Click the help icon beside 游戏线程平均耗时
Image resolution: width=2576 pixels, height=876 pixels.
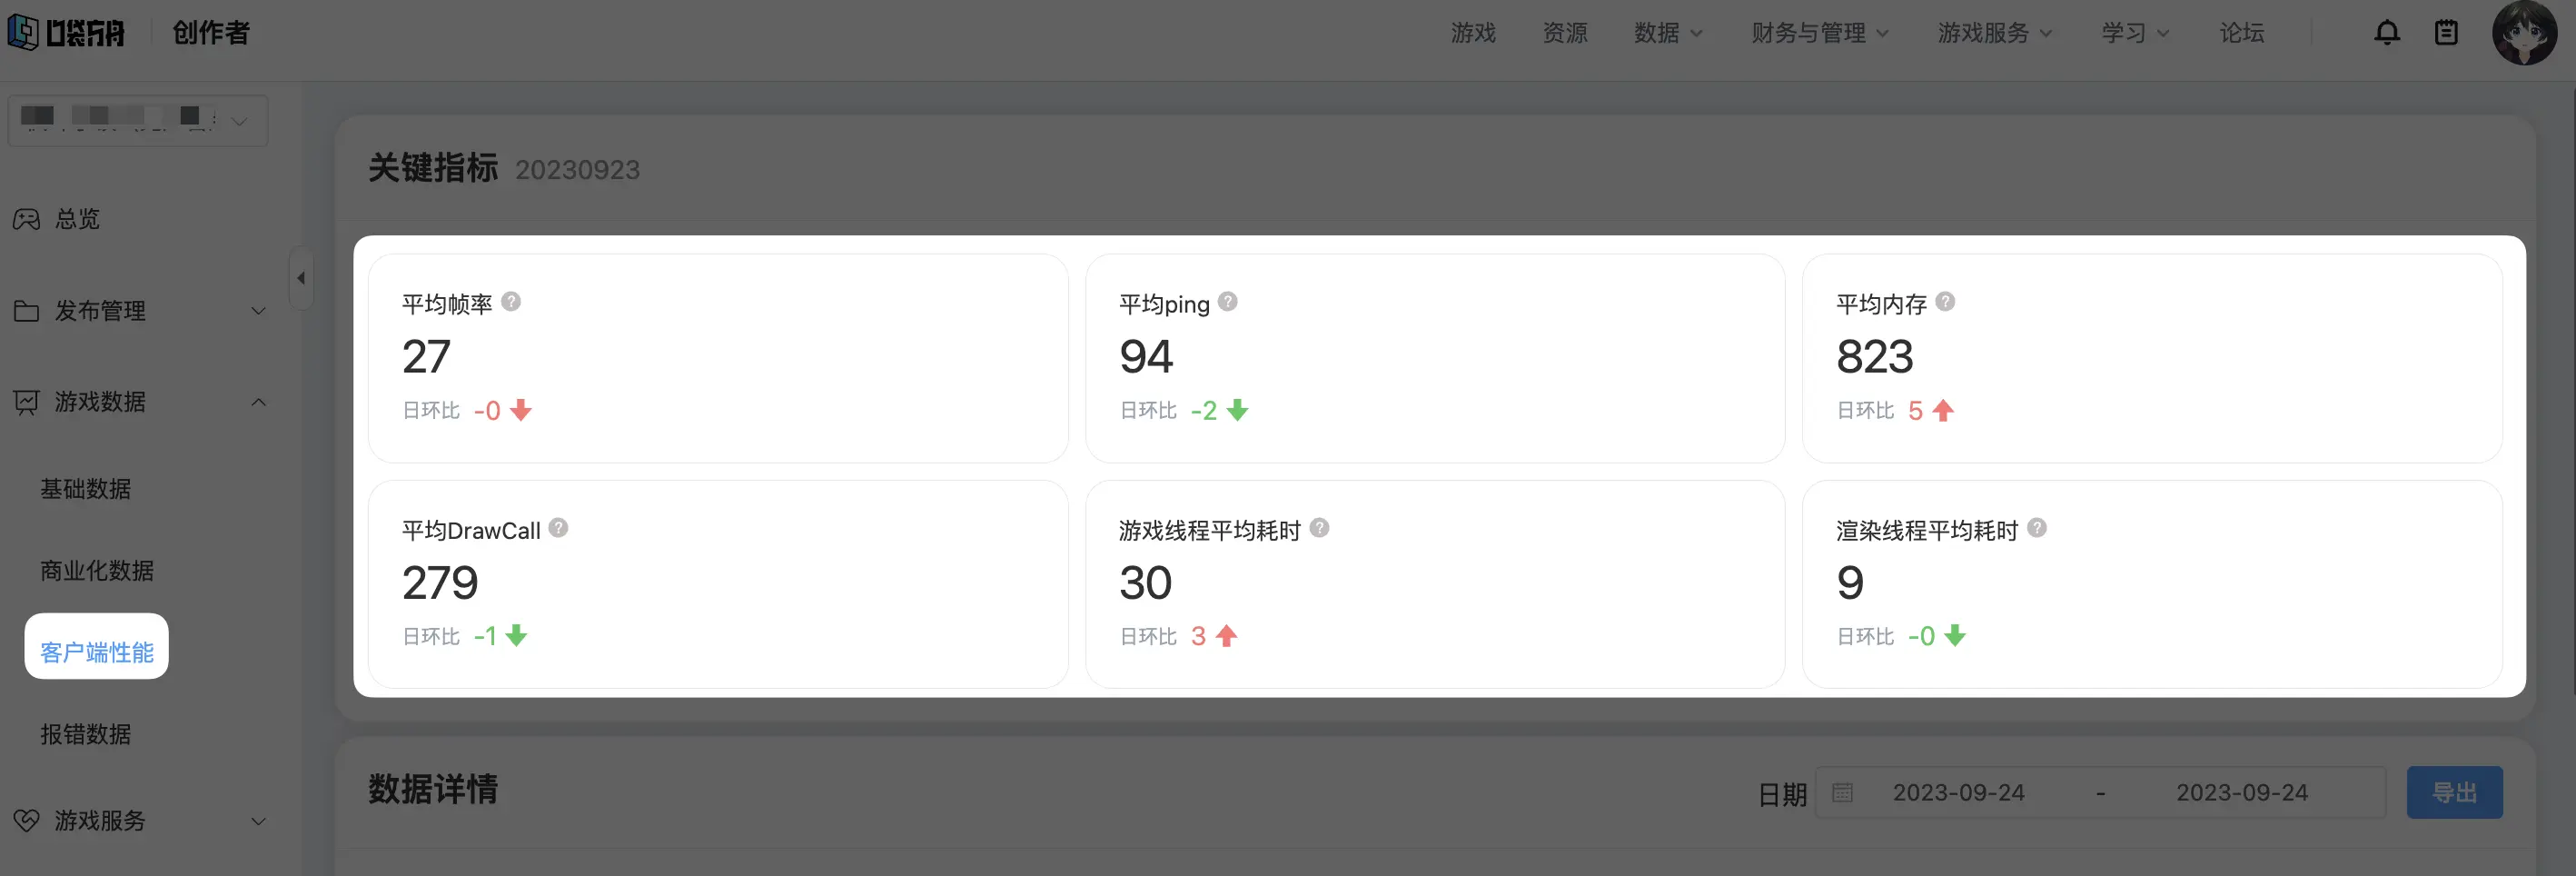(1320, 528)
